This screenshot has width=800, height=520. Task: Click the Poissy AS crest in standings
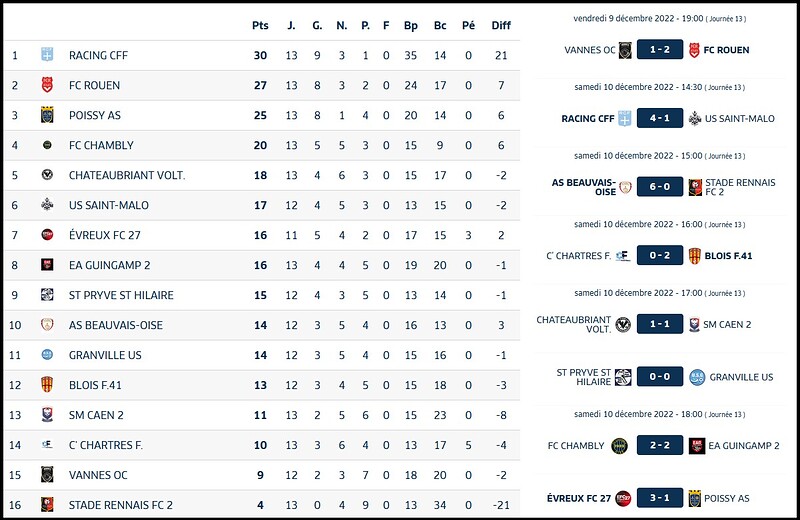click(47, 115)
